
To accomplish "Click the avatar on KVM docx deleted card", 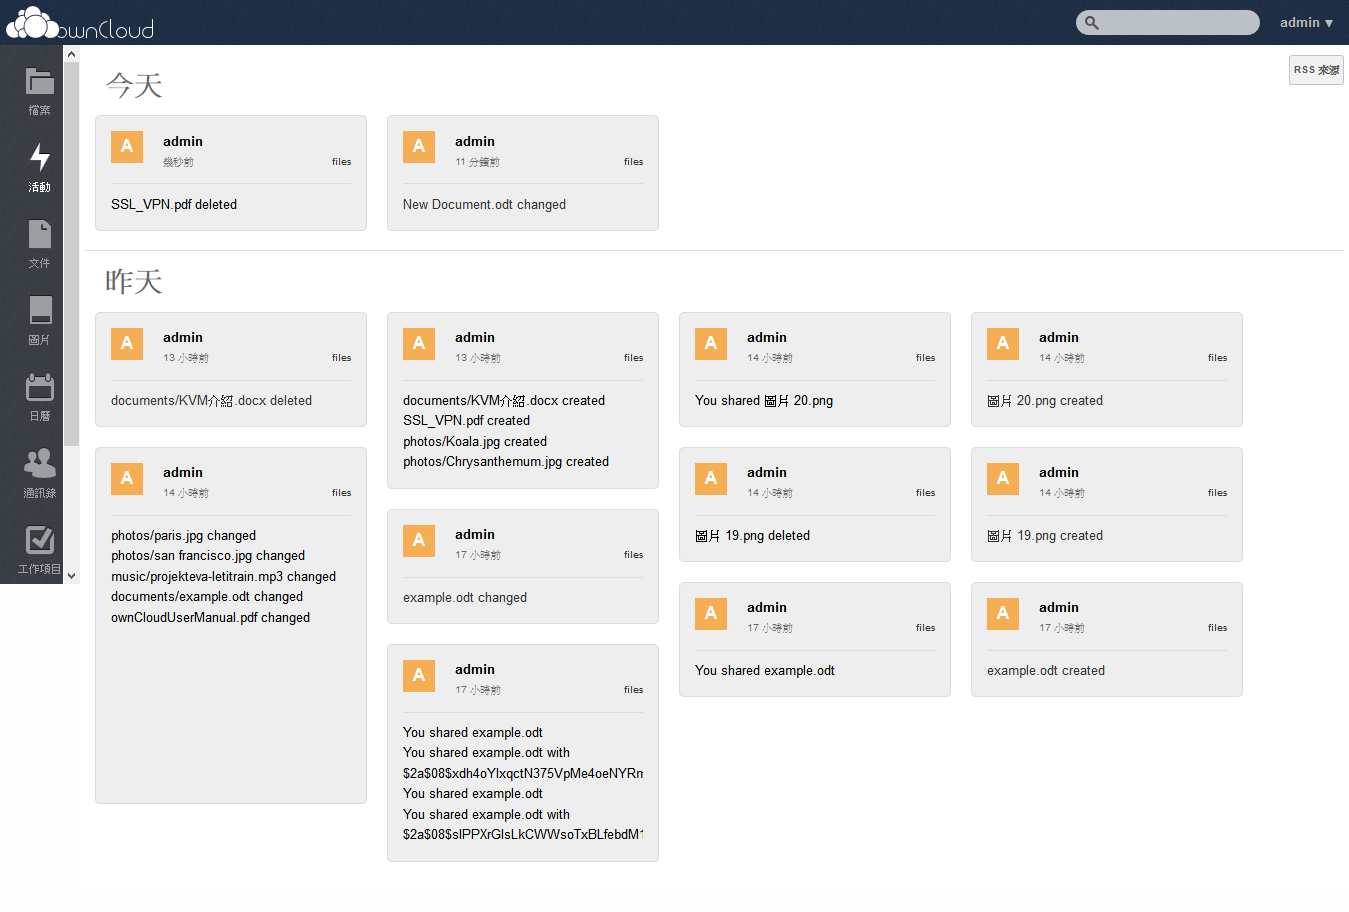I will [127, 343].
